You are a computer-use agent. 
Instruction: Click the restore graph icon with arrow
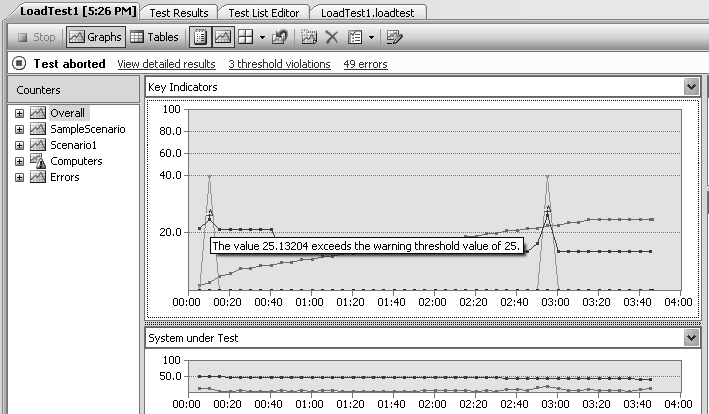(x=279, y=37)
